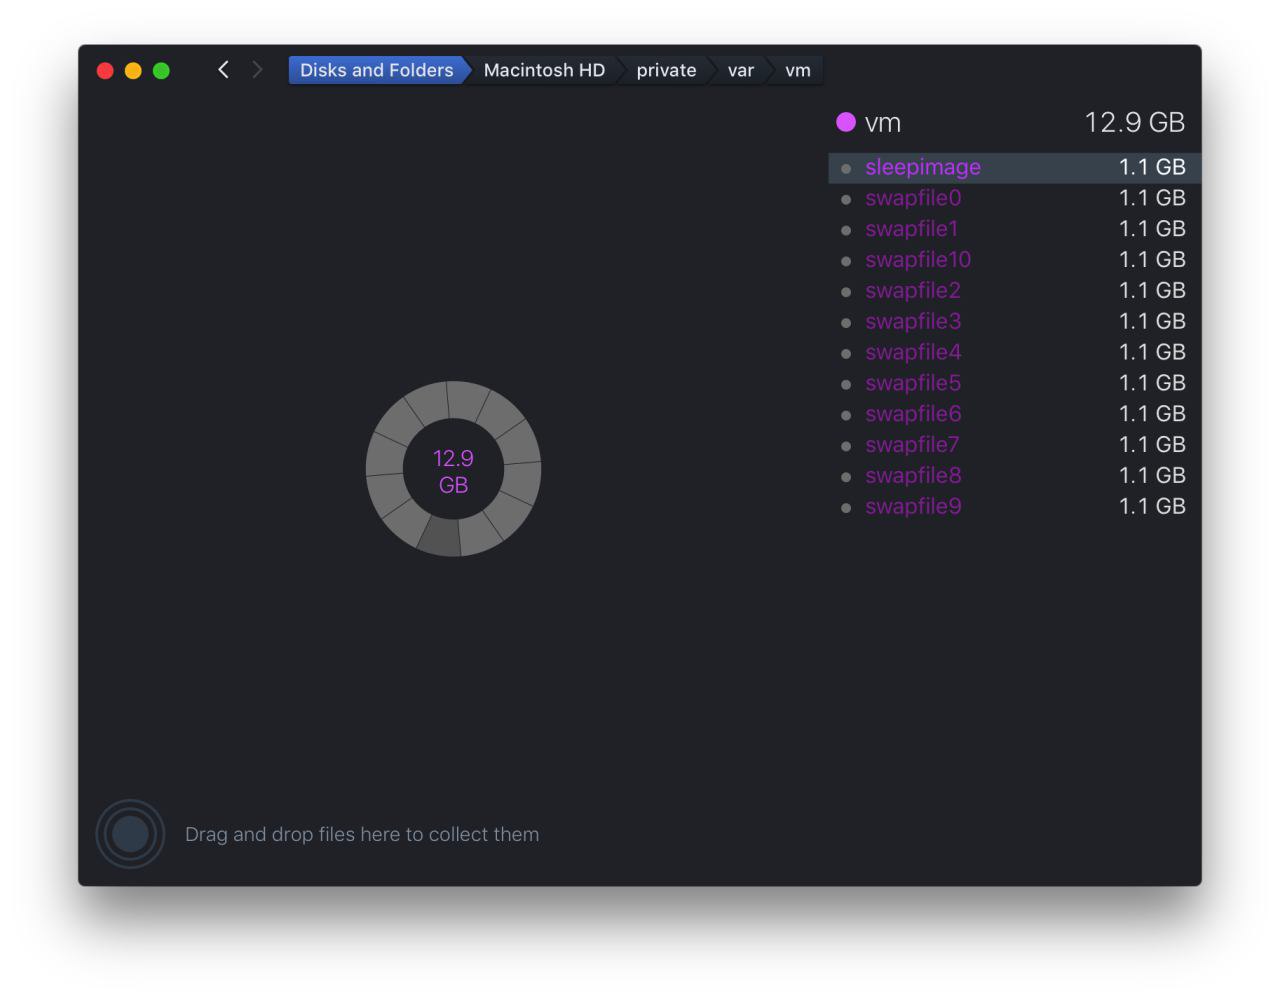Click the purple dot next to vm

(x=846, y=122)
